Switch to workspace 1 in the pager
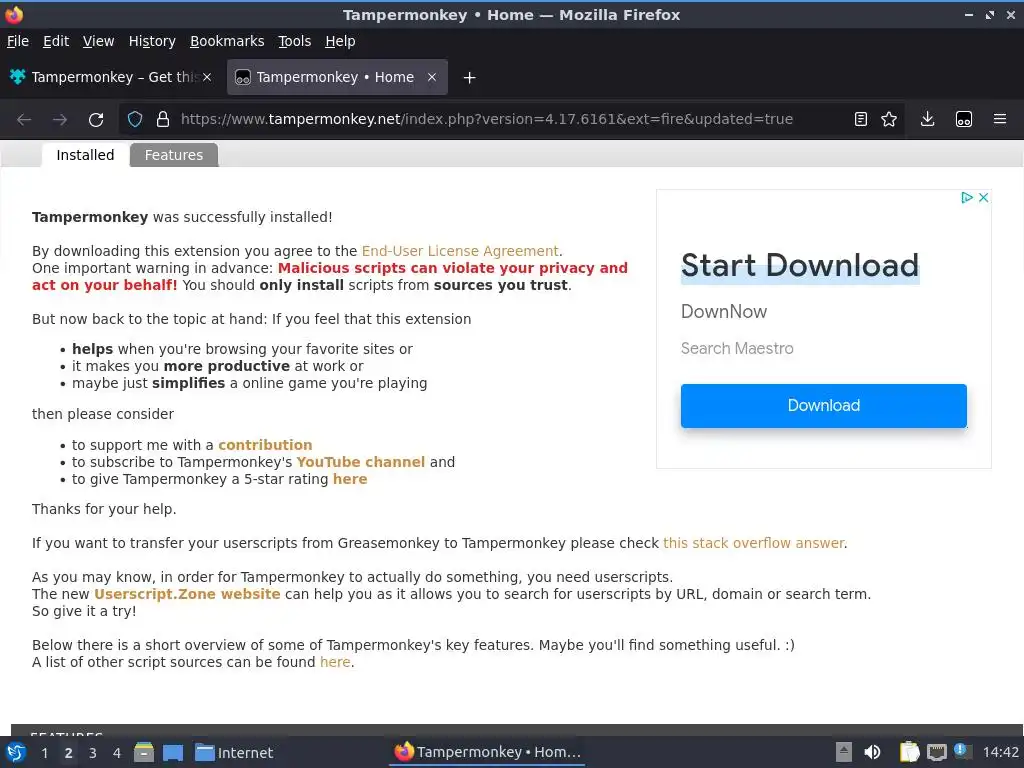1024x768 pixels. (44, 753)
